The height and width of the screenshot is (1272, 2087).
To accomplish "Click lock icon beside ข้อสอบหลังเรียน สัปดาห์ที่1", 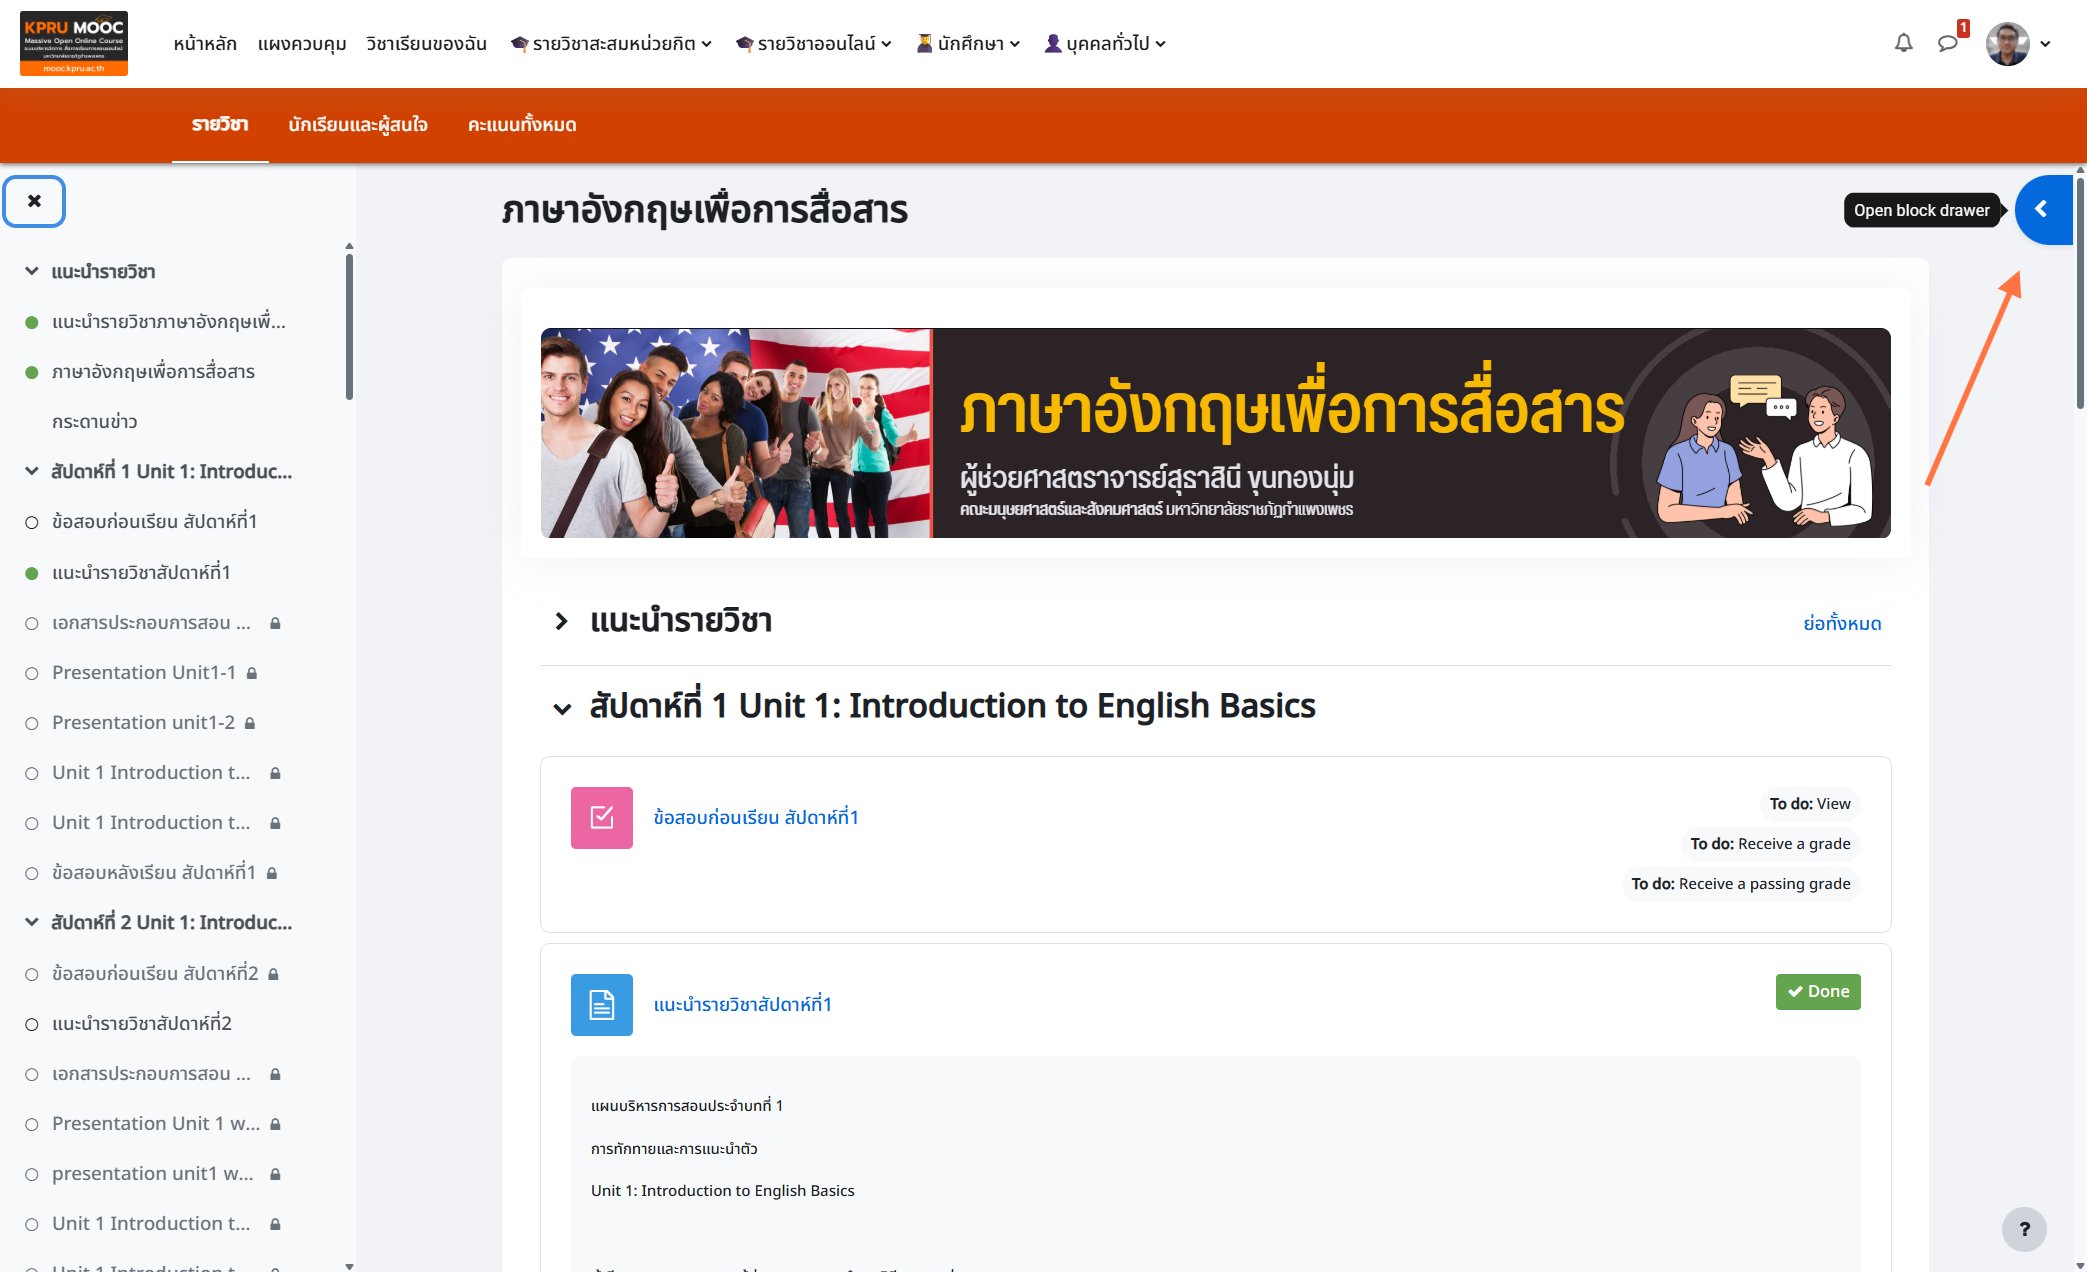I will (272, 873).
